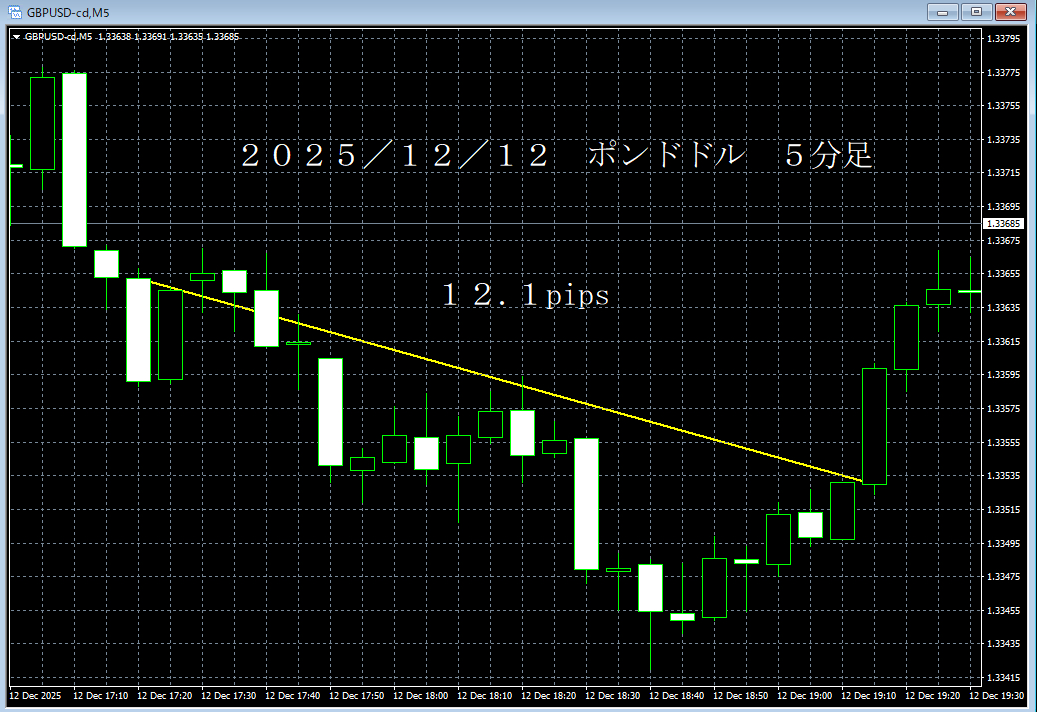Click the price scale value 1.33655

(x=1003, y=274)
